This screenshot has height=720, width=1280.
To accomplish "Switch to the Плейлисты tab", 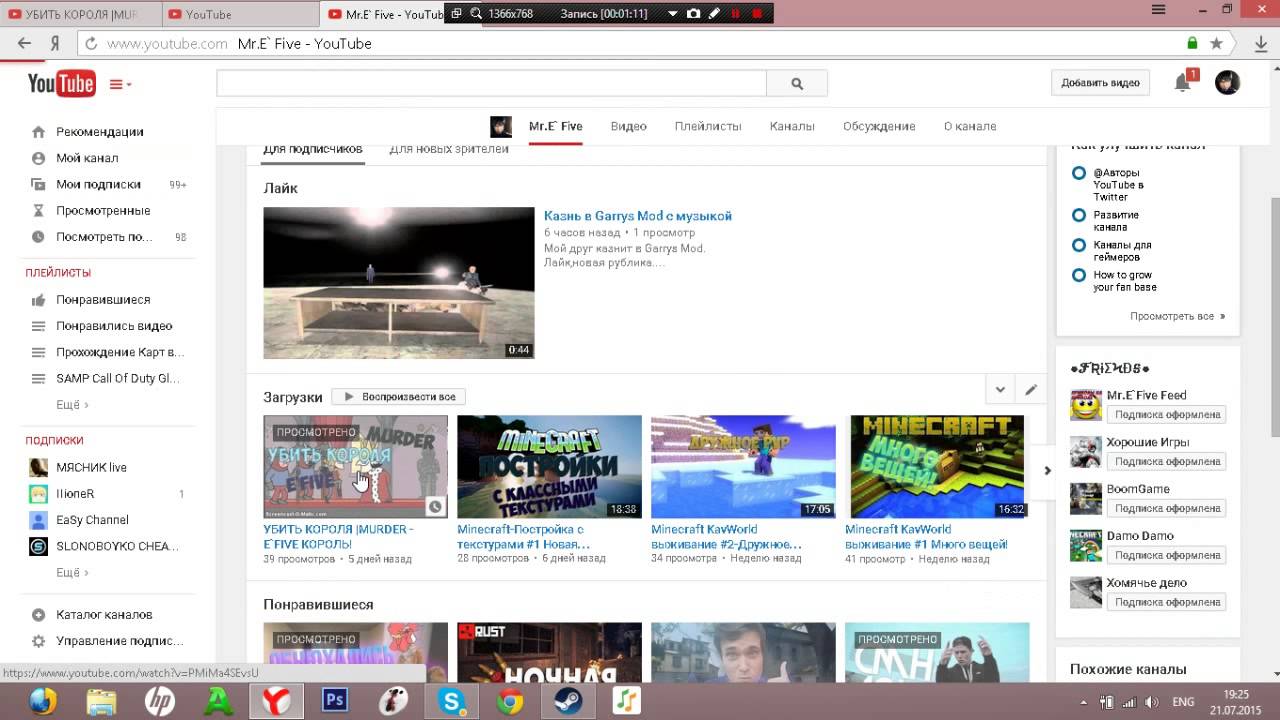I will click(708, 126).
